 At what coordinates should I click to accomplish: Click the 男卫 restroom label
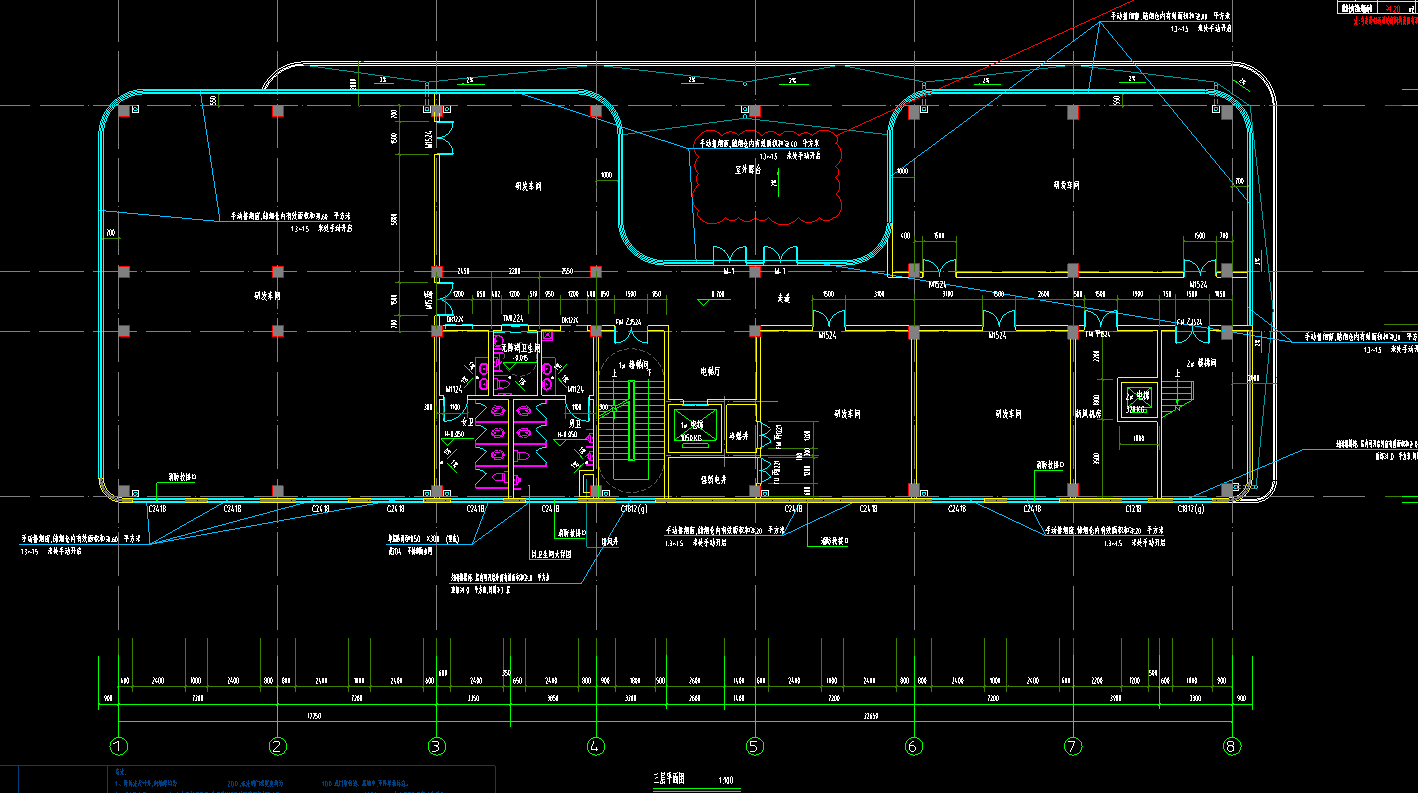575,422
